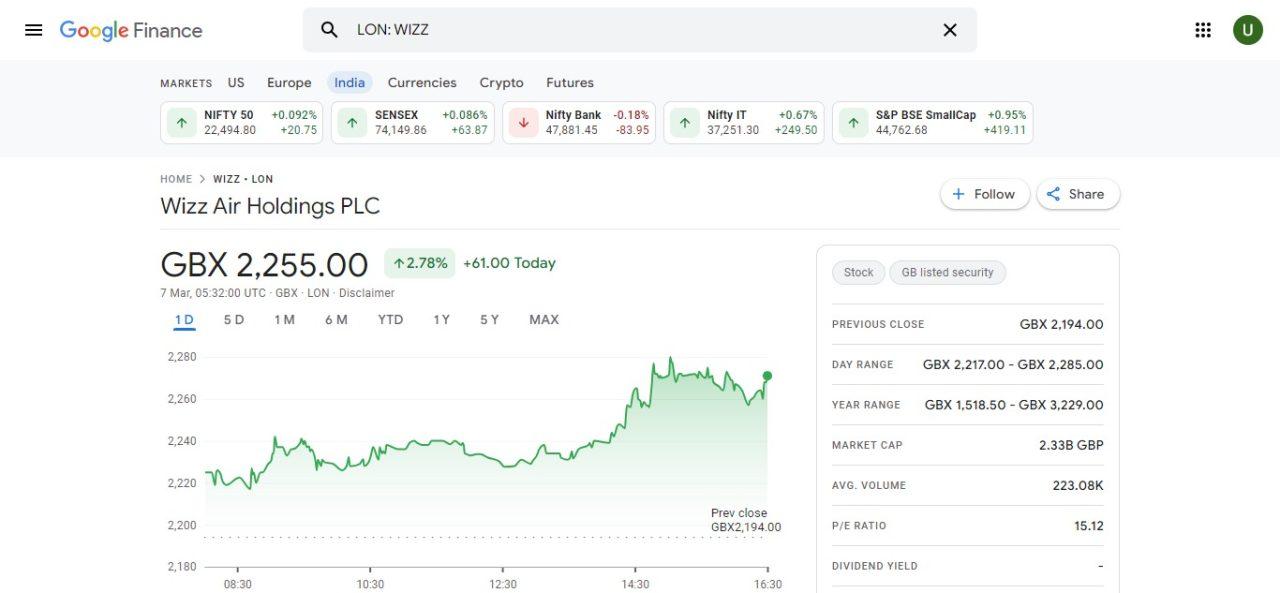1280x593 pixels.
Task: Open the Futures markets tab
Action: pos(570,83)
